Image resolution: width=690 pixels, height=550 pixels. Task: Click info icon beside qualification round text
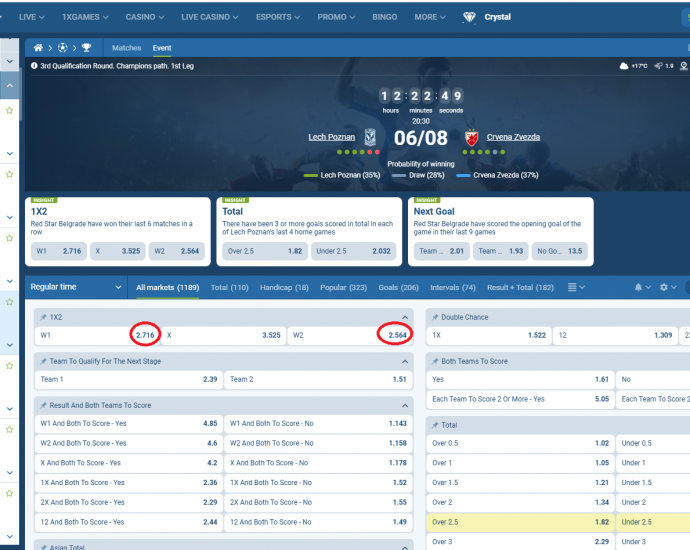pyautogui.click(x=34, y=66)
